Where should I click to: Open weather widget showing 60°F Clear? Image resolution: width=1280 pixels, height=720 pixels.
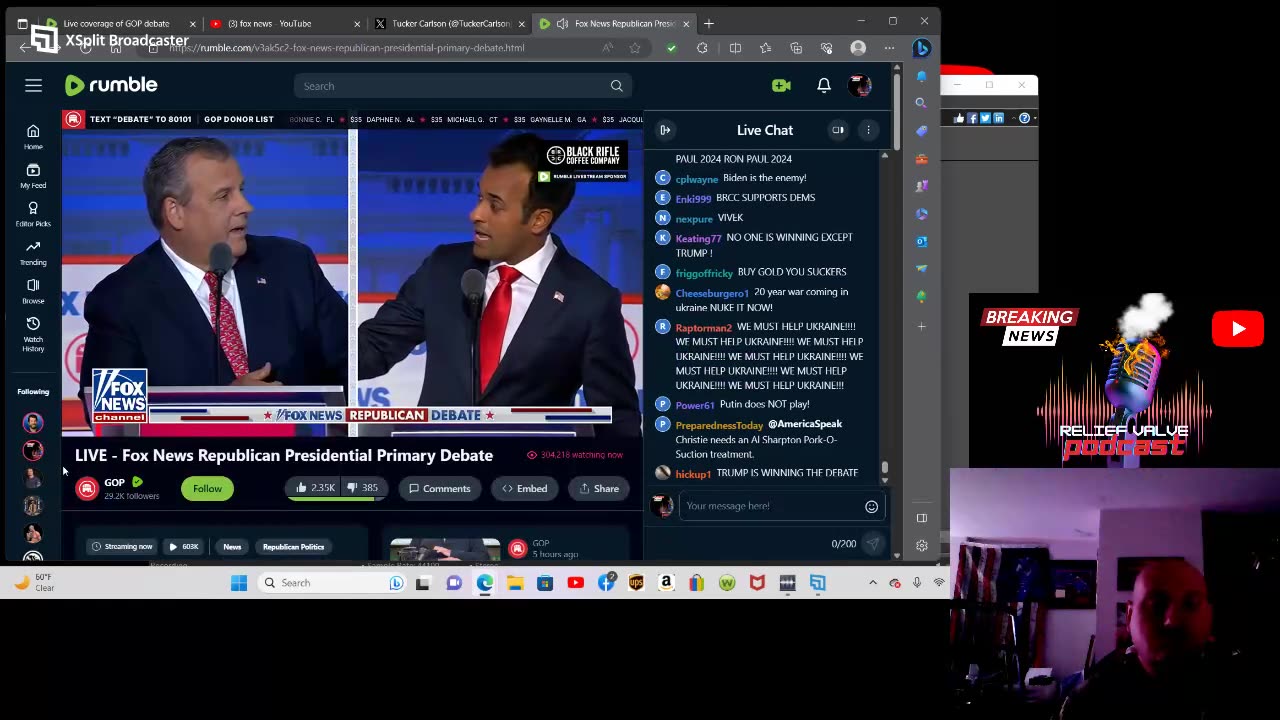(x=33, y=583)
